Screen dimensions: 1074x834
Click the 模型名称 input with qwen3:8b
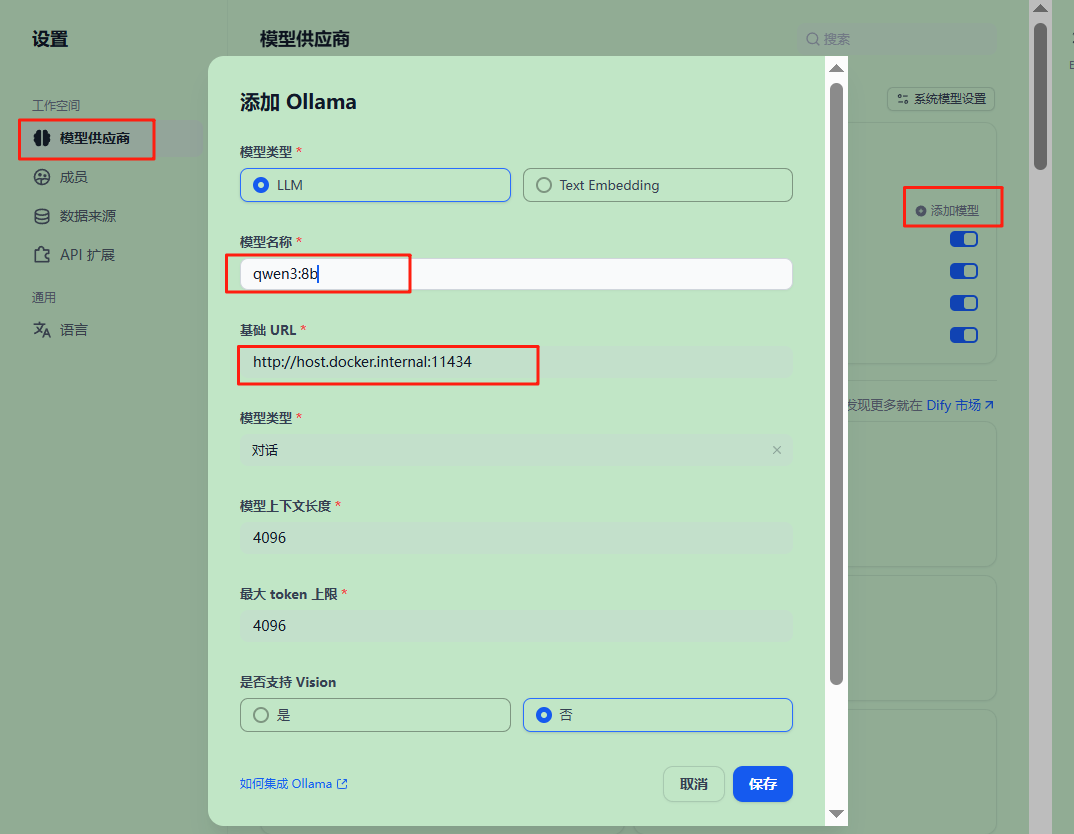(x=516, y=274)
